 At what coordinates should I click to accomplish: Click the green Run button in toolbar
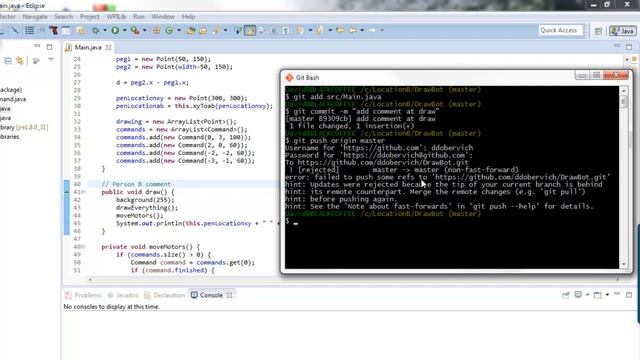[x=115, y=30]
